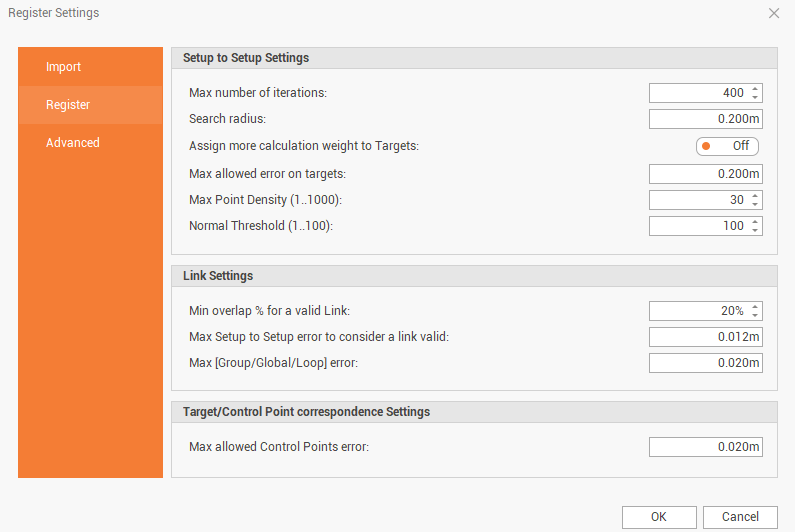Image resolution: width=795 pixels, height=532 pixels.
Task: Decrease Max Point Density value
Action: (755, 204)
